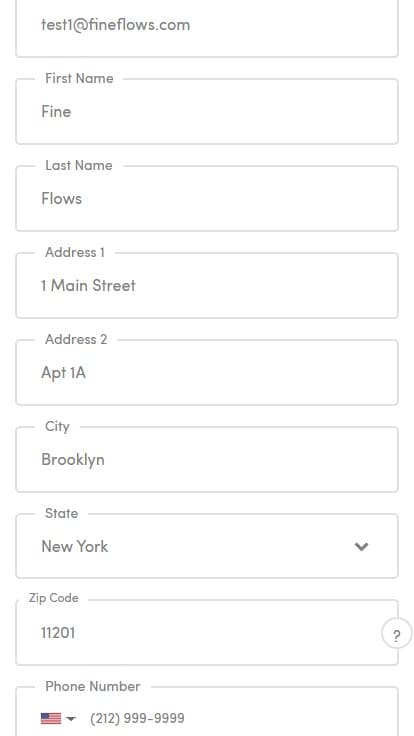This screenshot has height=736, width=414.
Task: Focus the Zip Code field showing 11201
Action: (x=207, y=633)
